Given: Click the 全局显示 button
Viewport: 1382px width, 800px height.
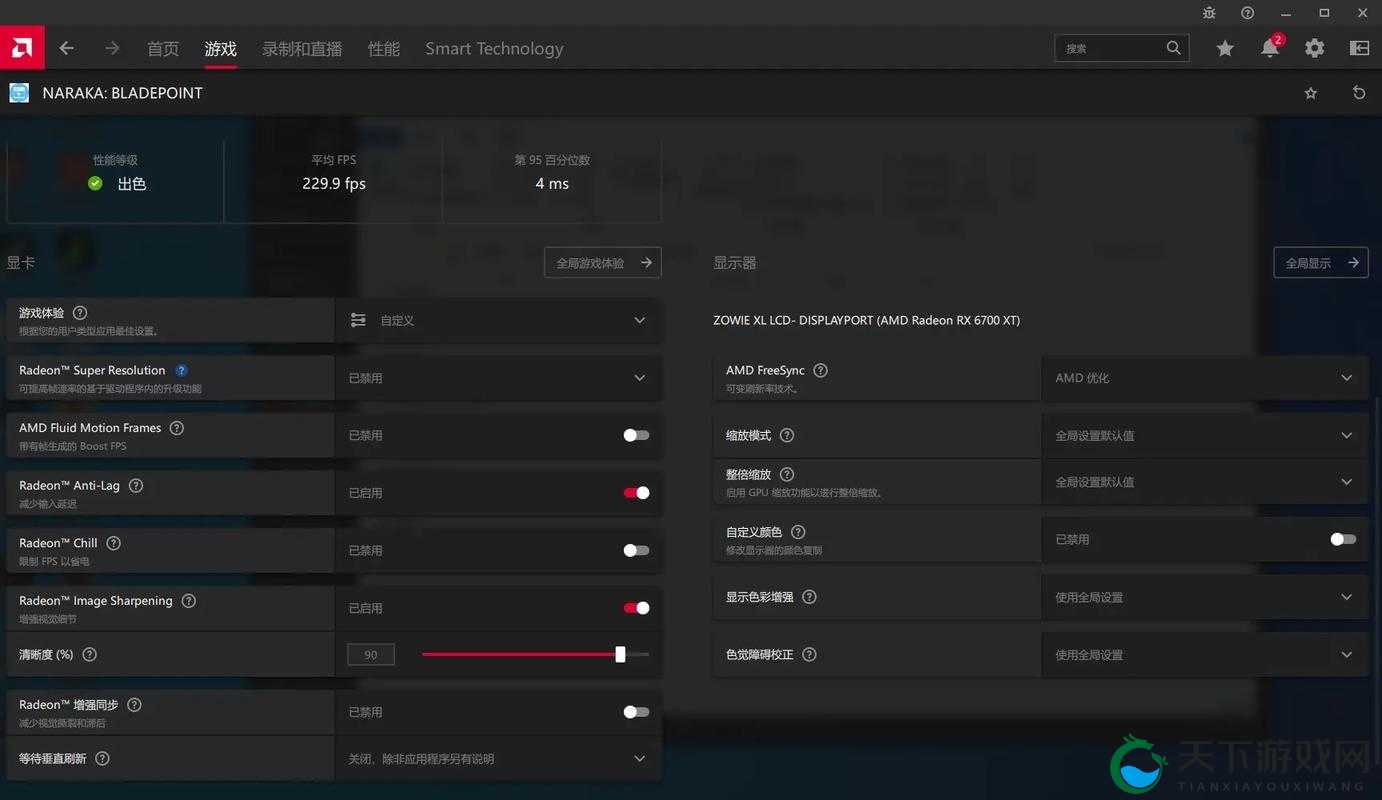Looking at the screenshot, I should click(1321, 263).
